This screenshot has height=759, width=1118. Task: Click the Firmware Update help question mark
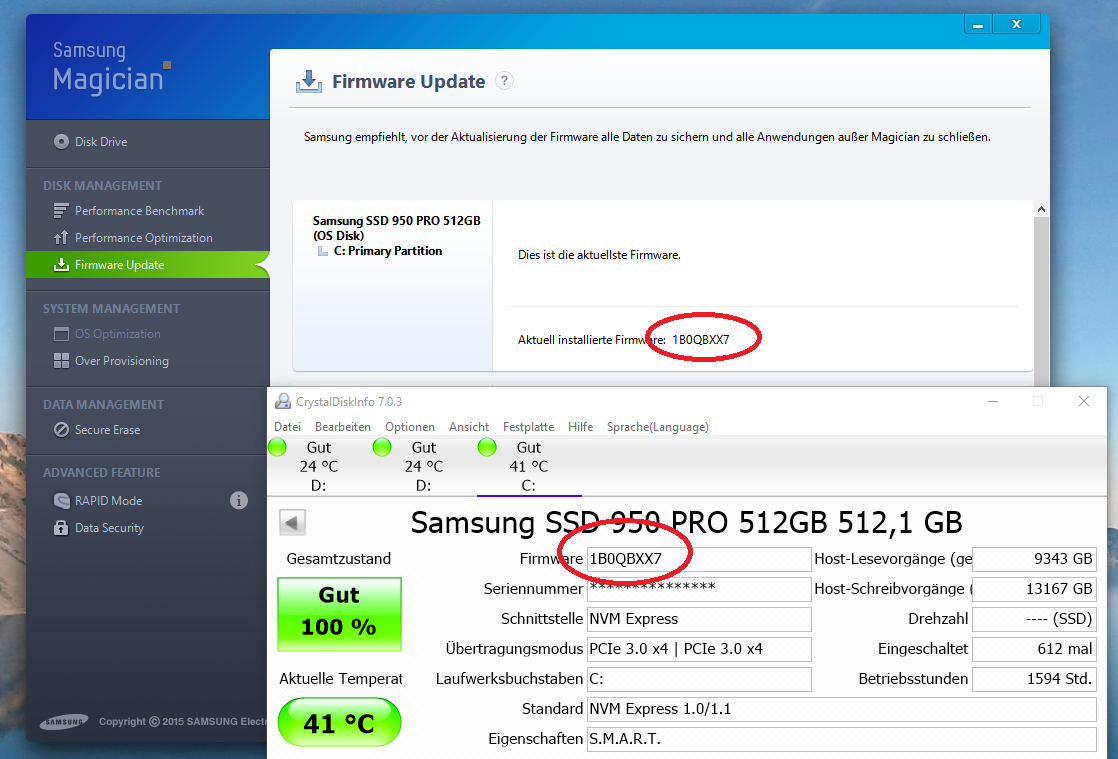click(x=504, y=81)
